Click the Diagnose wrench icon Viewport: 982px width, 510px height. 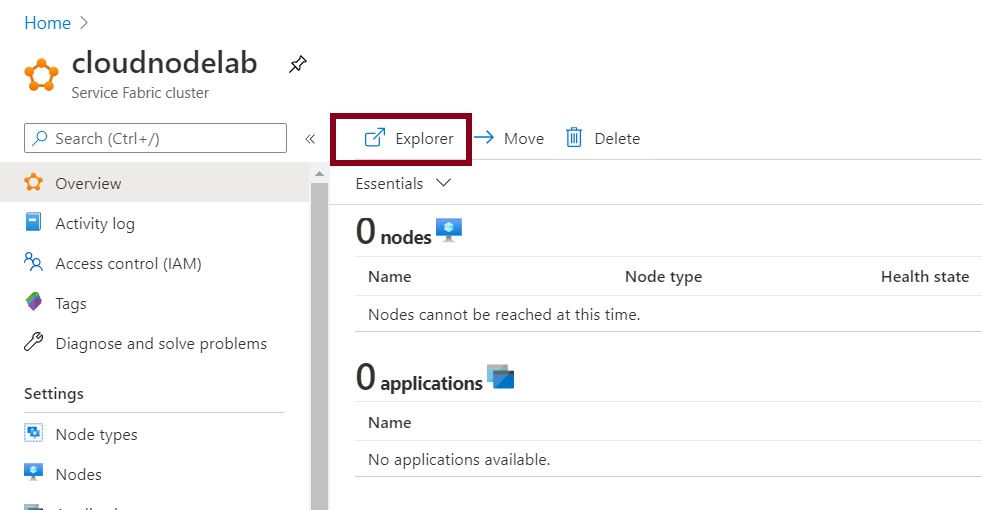coord(33,342)
